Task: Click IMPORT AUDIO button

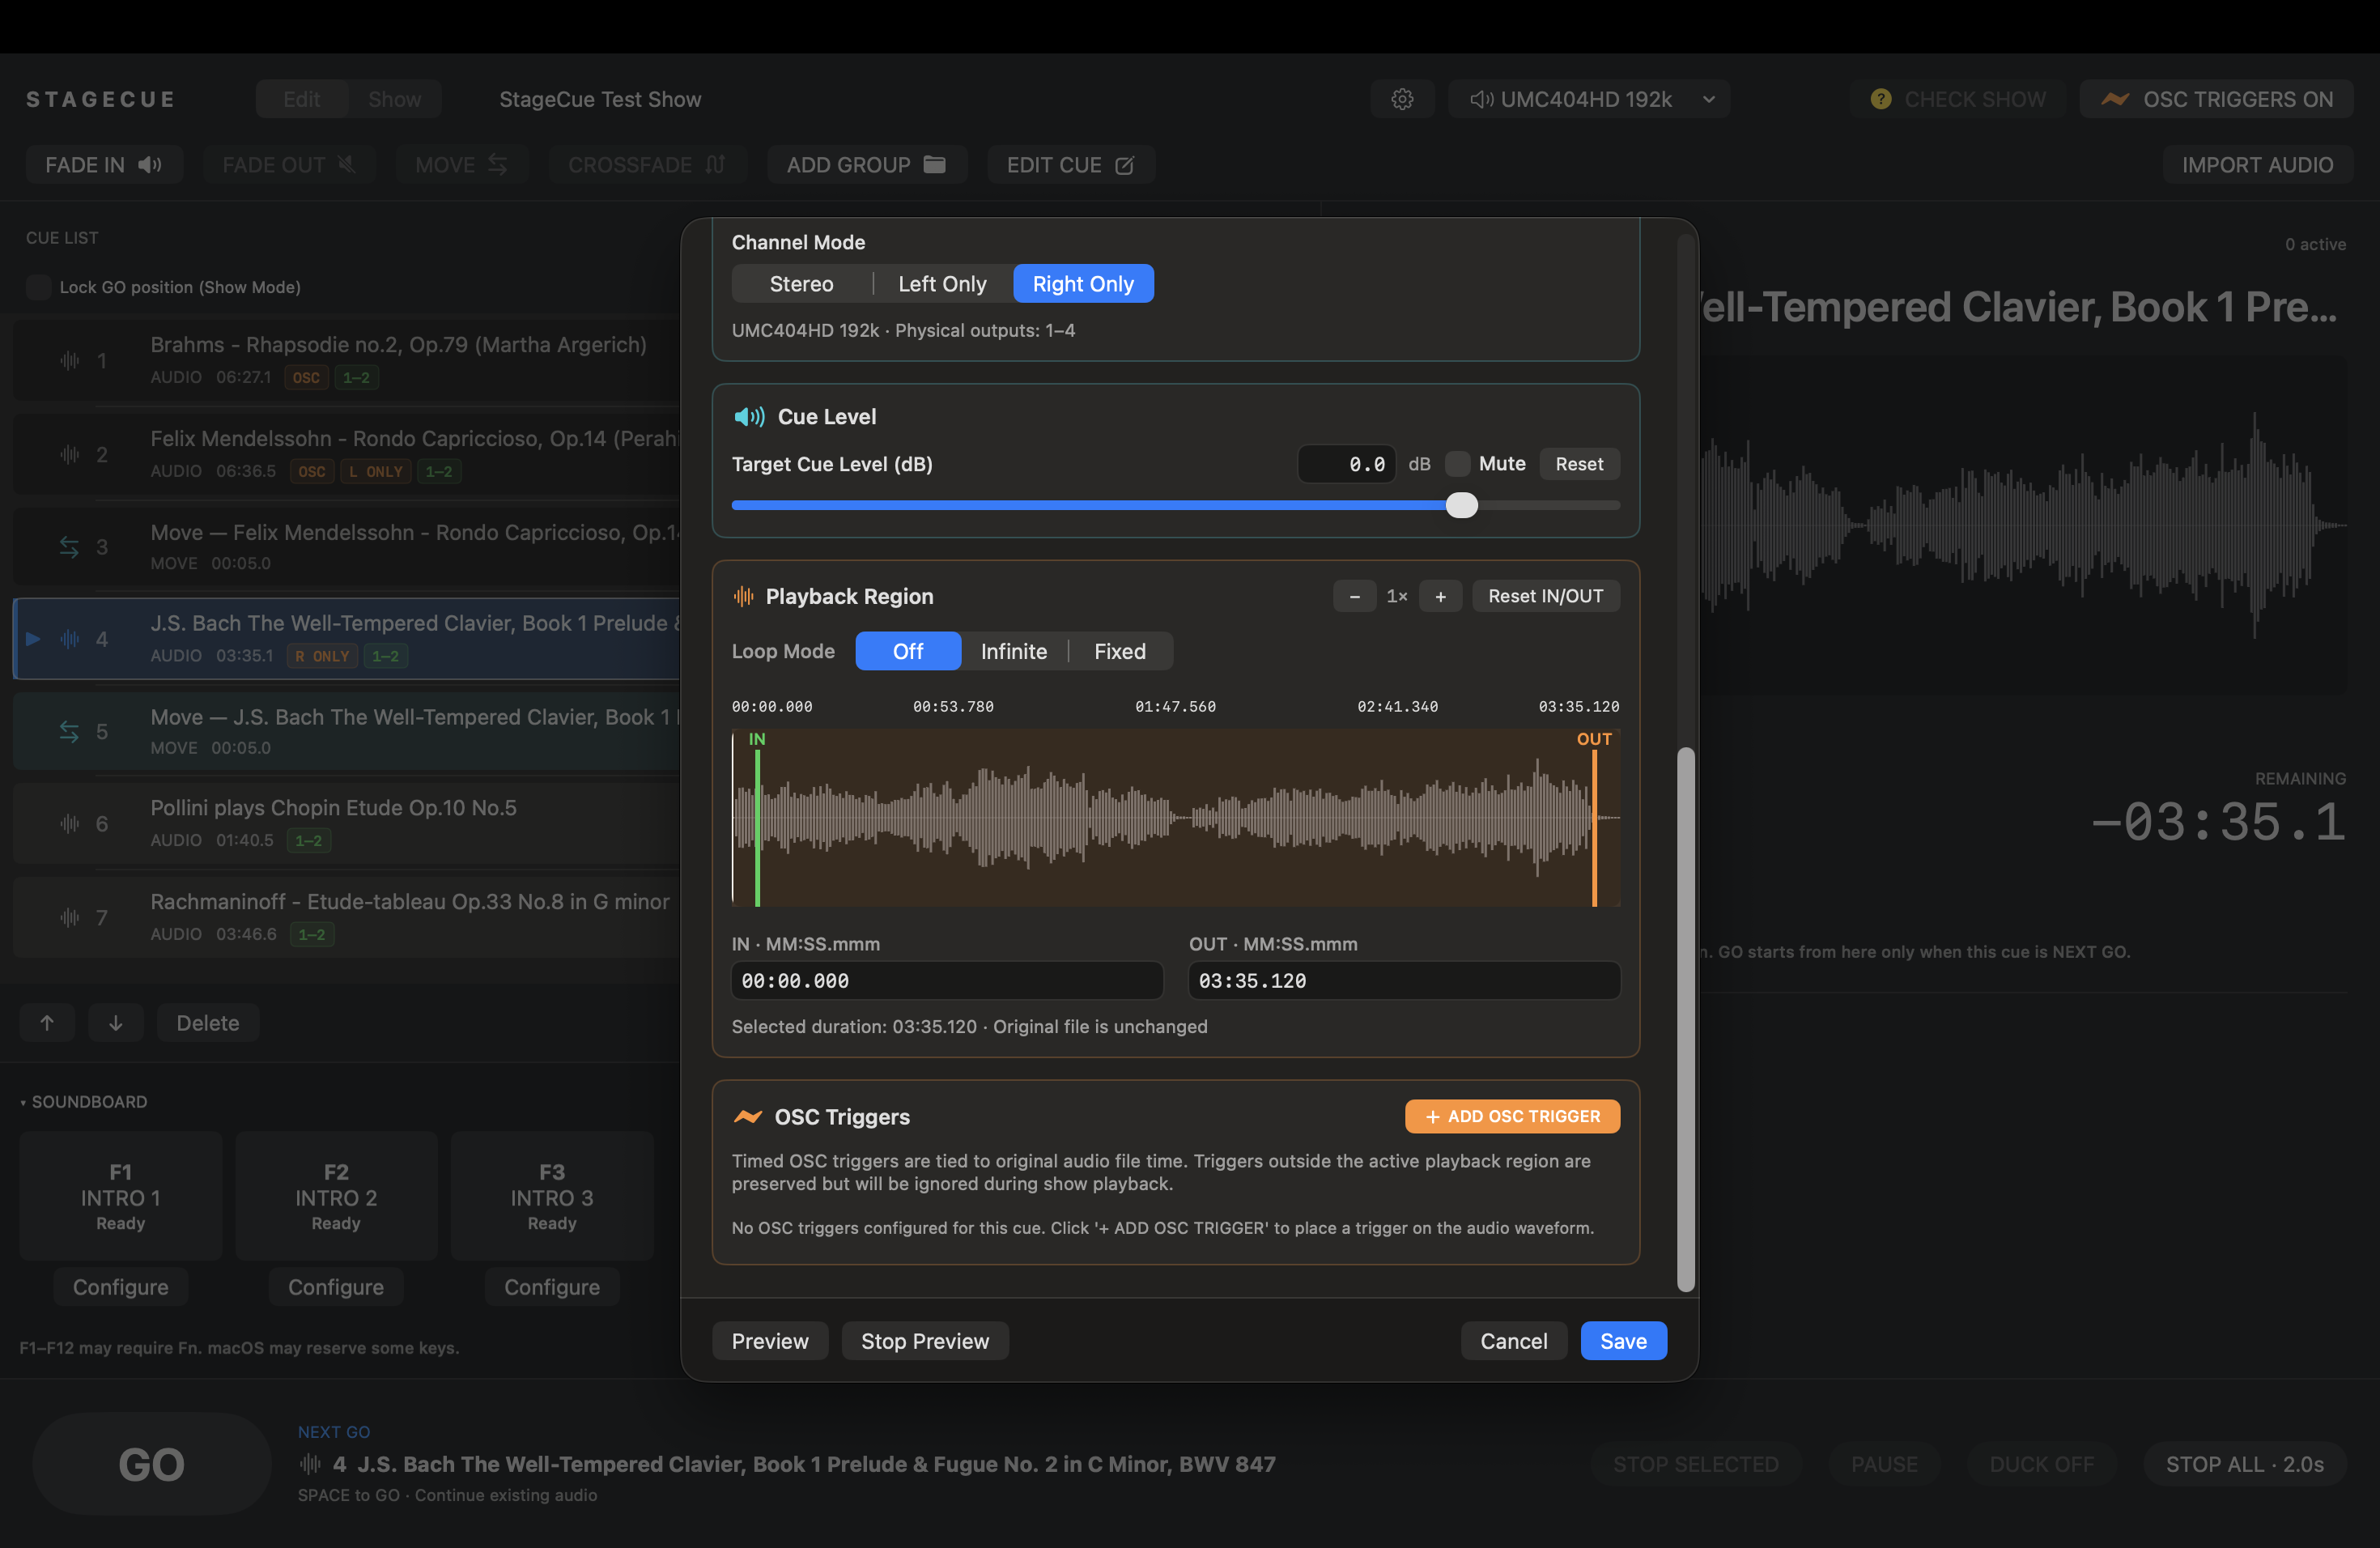Action: point(2257,165)
